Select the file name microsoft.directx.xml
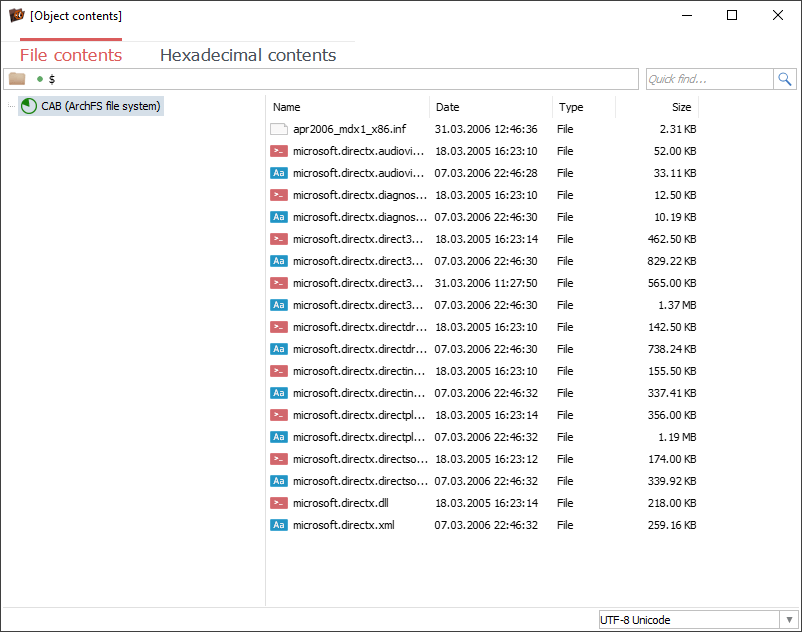This screenshot has height=632, width=802. (344, 525)
